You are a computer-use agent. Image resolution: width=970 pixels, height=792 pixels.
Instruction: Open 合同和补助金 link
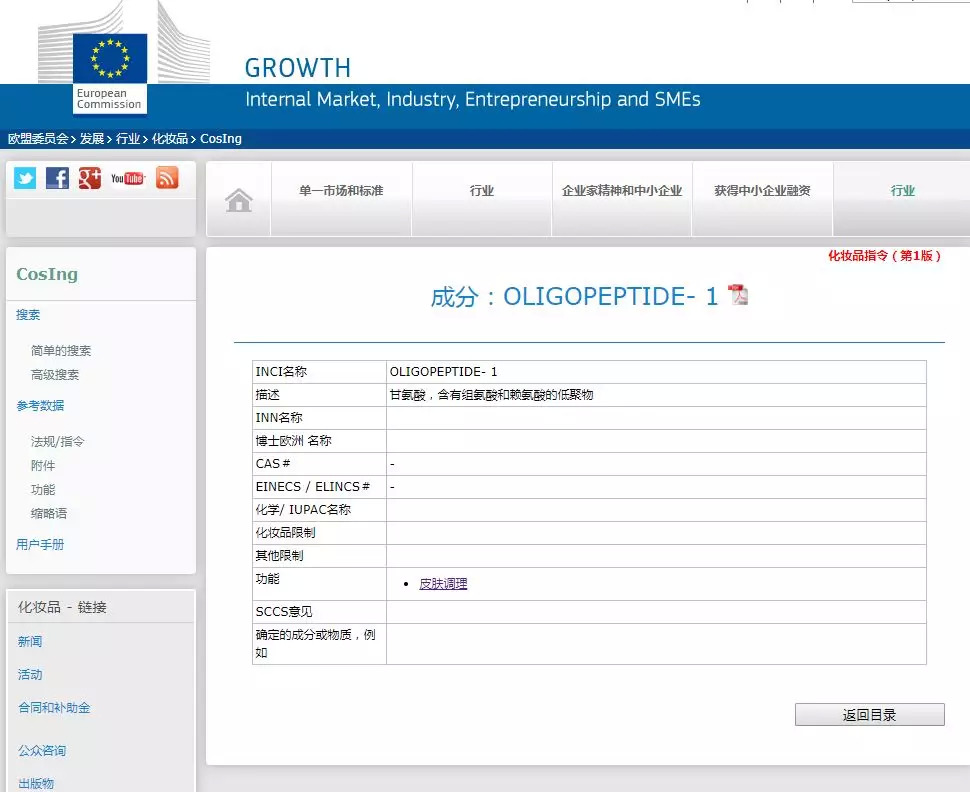[54, 708]
